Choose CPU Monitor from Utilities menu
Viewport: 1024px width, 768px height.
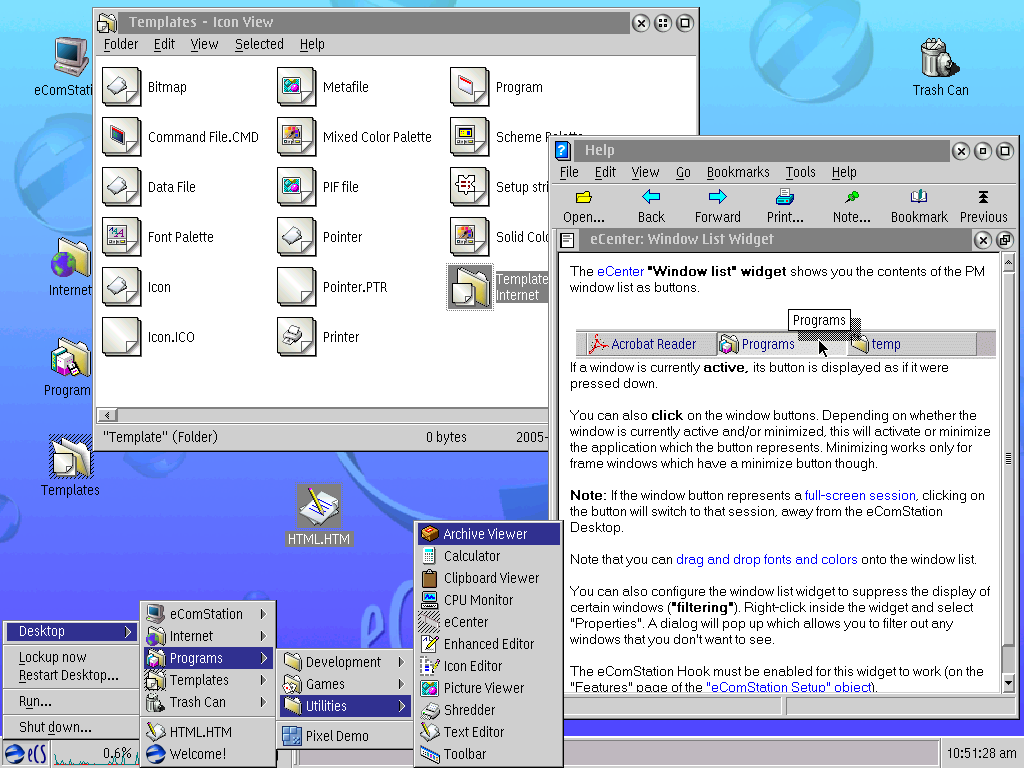coord(488,600)
